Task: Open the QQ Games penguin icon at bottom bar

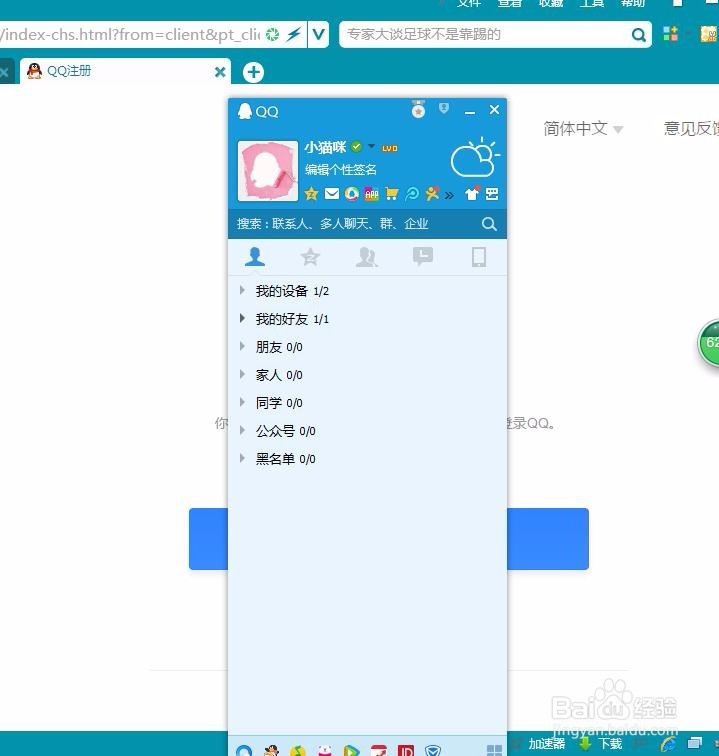Action: [271, 750]
